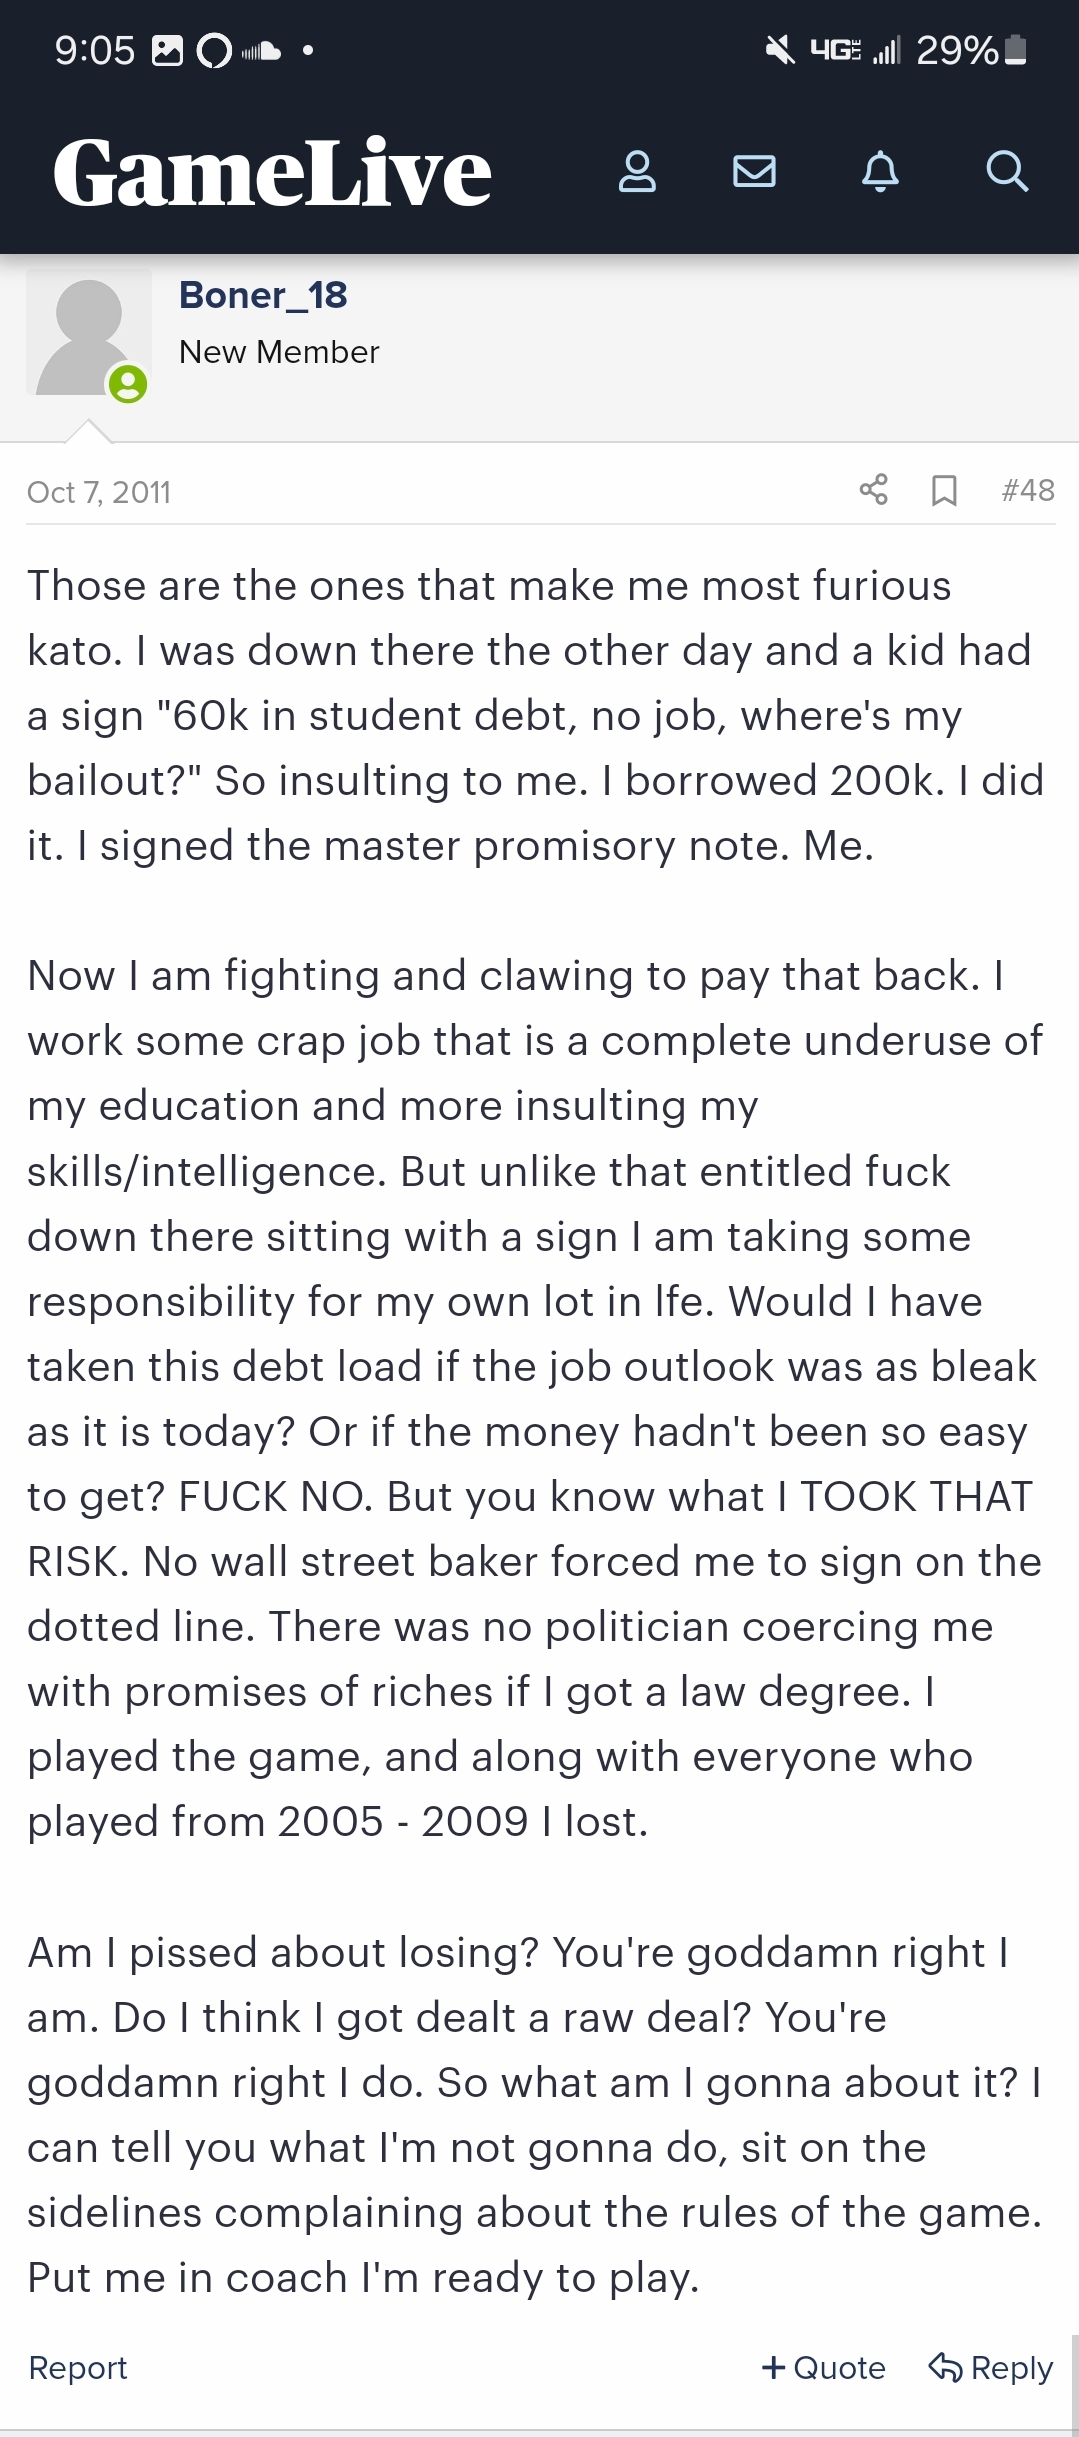This screenshot has width=1079, height=2437.
Task: Go to GameLive home logo
Action: [272, 172]
